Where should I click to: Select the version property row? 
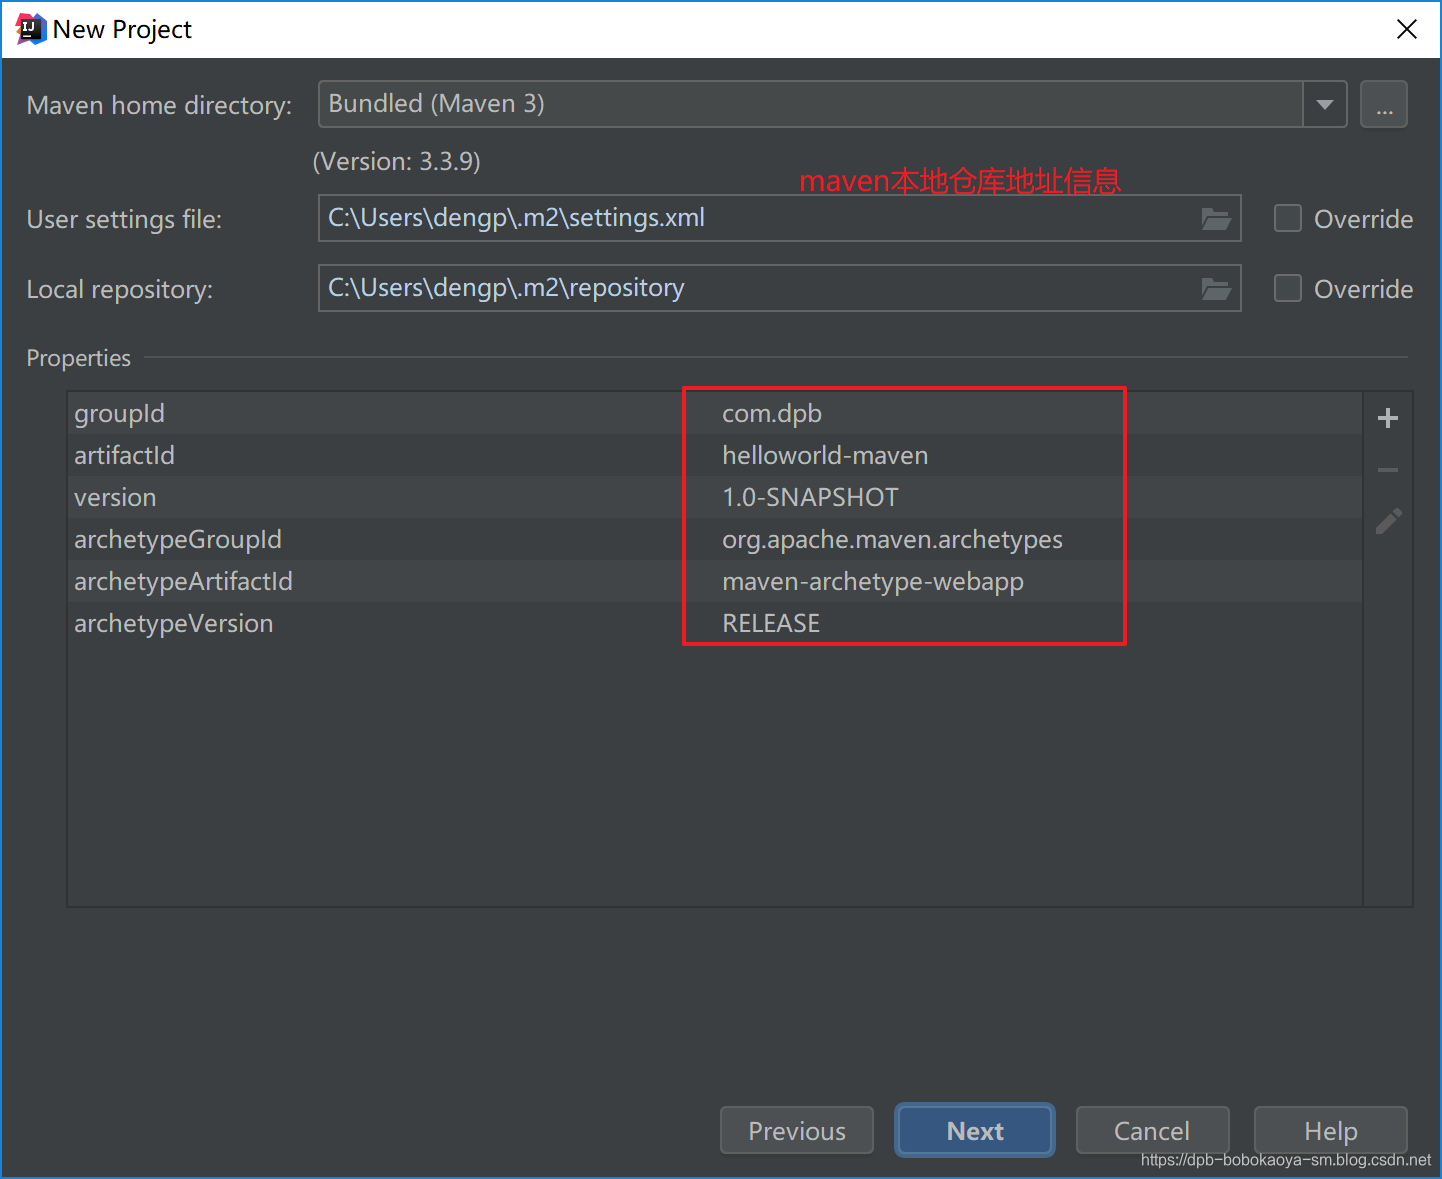(x=715, y=497)
